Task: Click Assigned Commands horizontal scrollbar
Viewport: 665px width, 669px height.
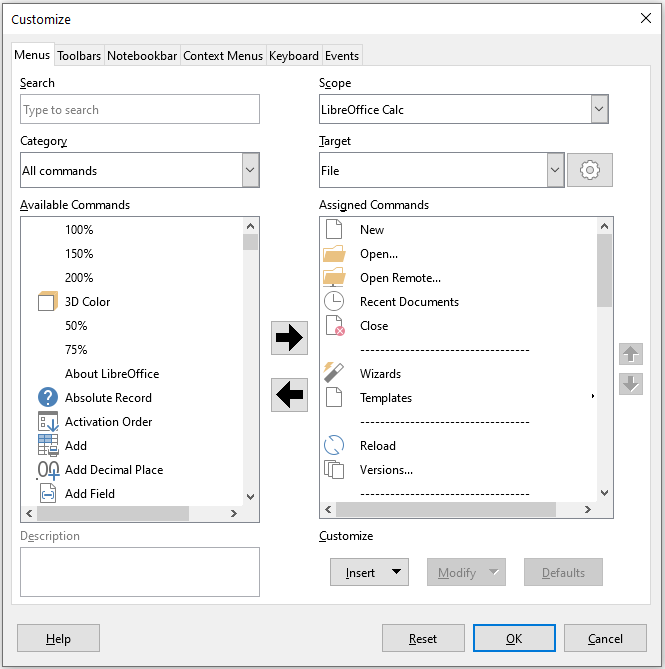Action: click(x=446, y=509)
